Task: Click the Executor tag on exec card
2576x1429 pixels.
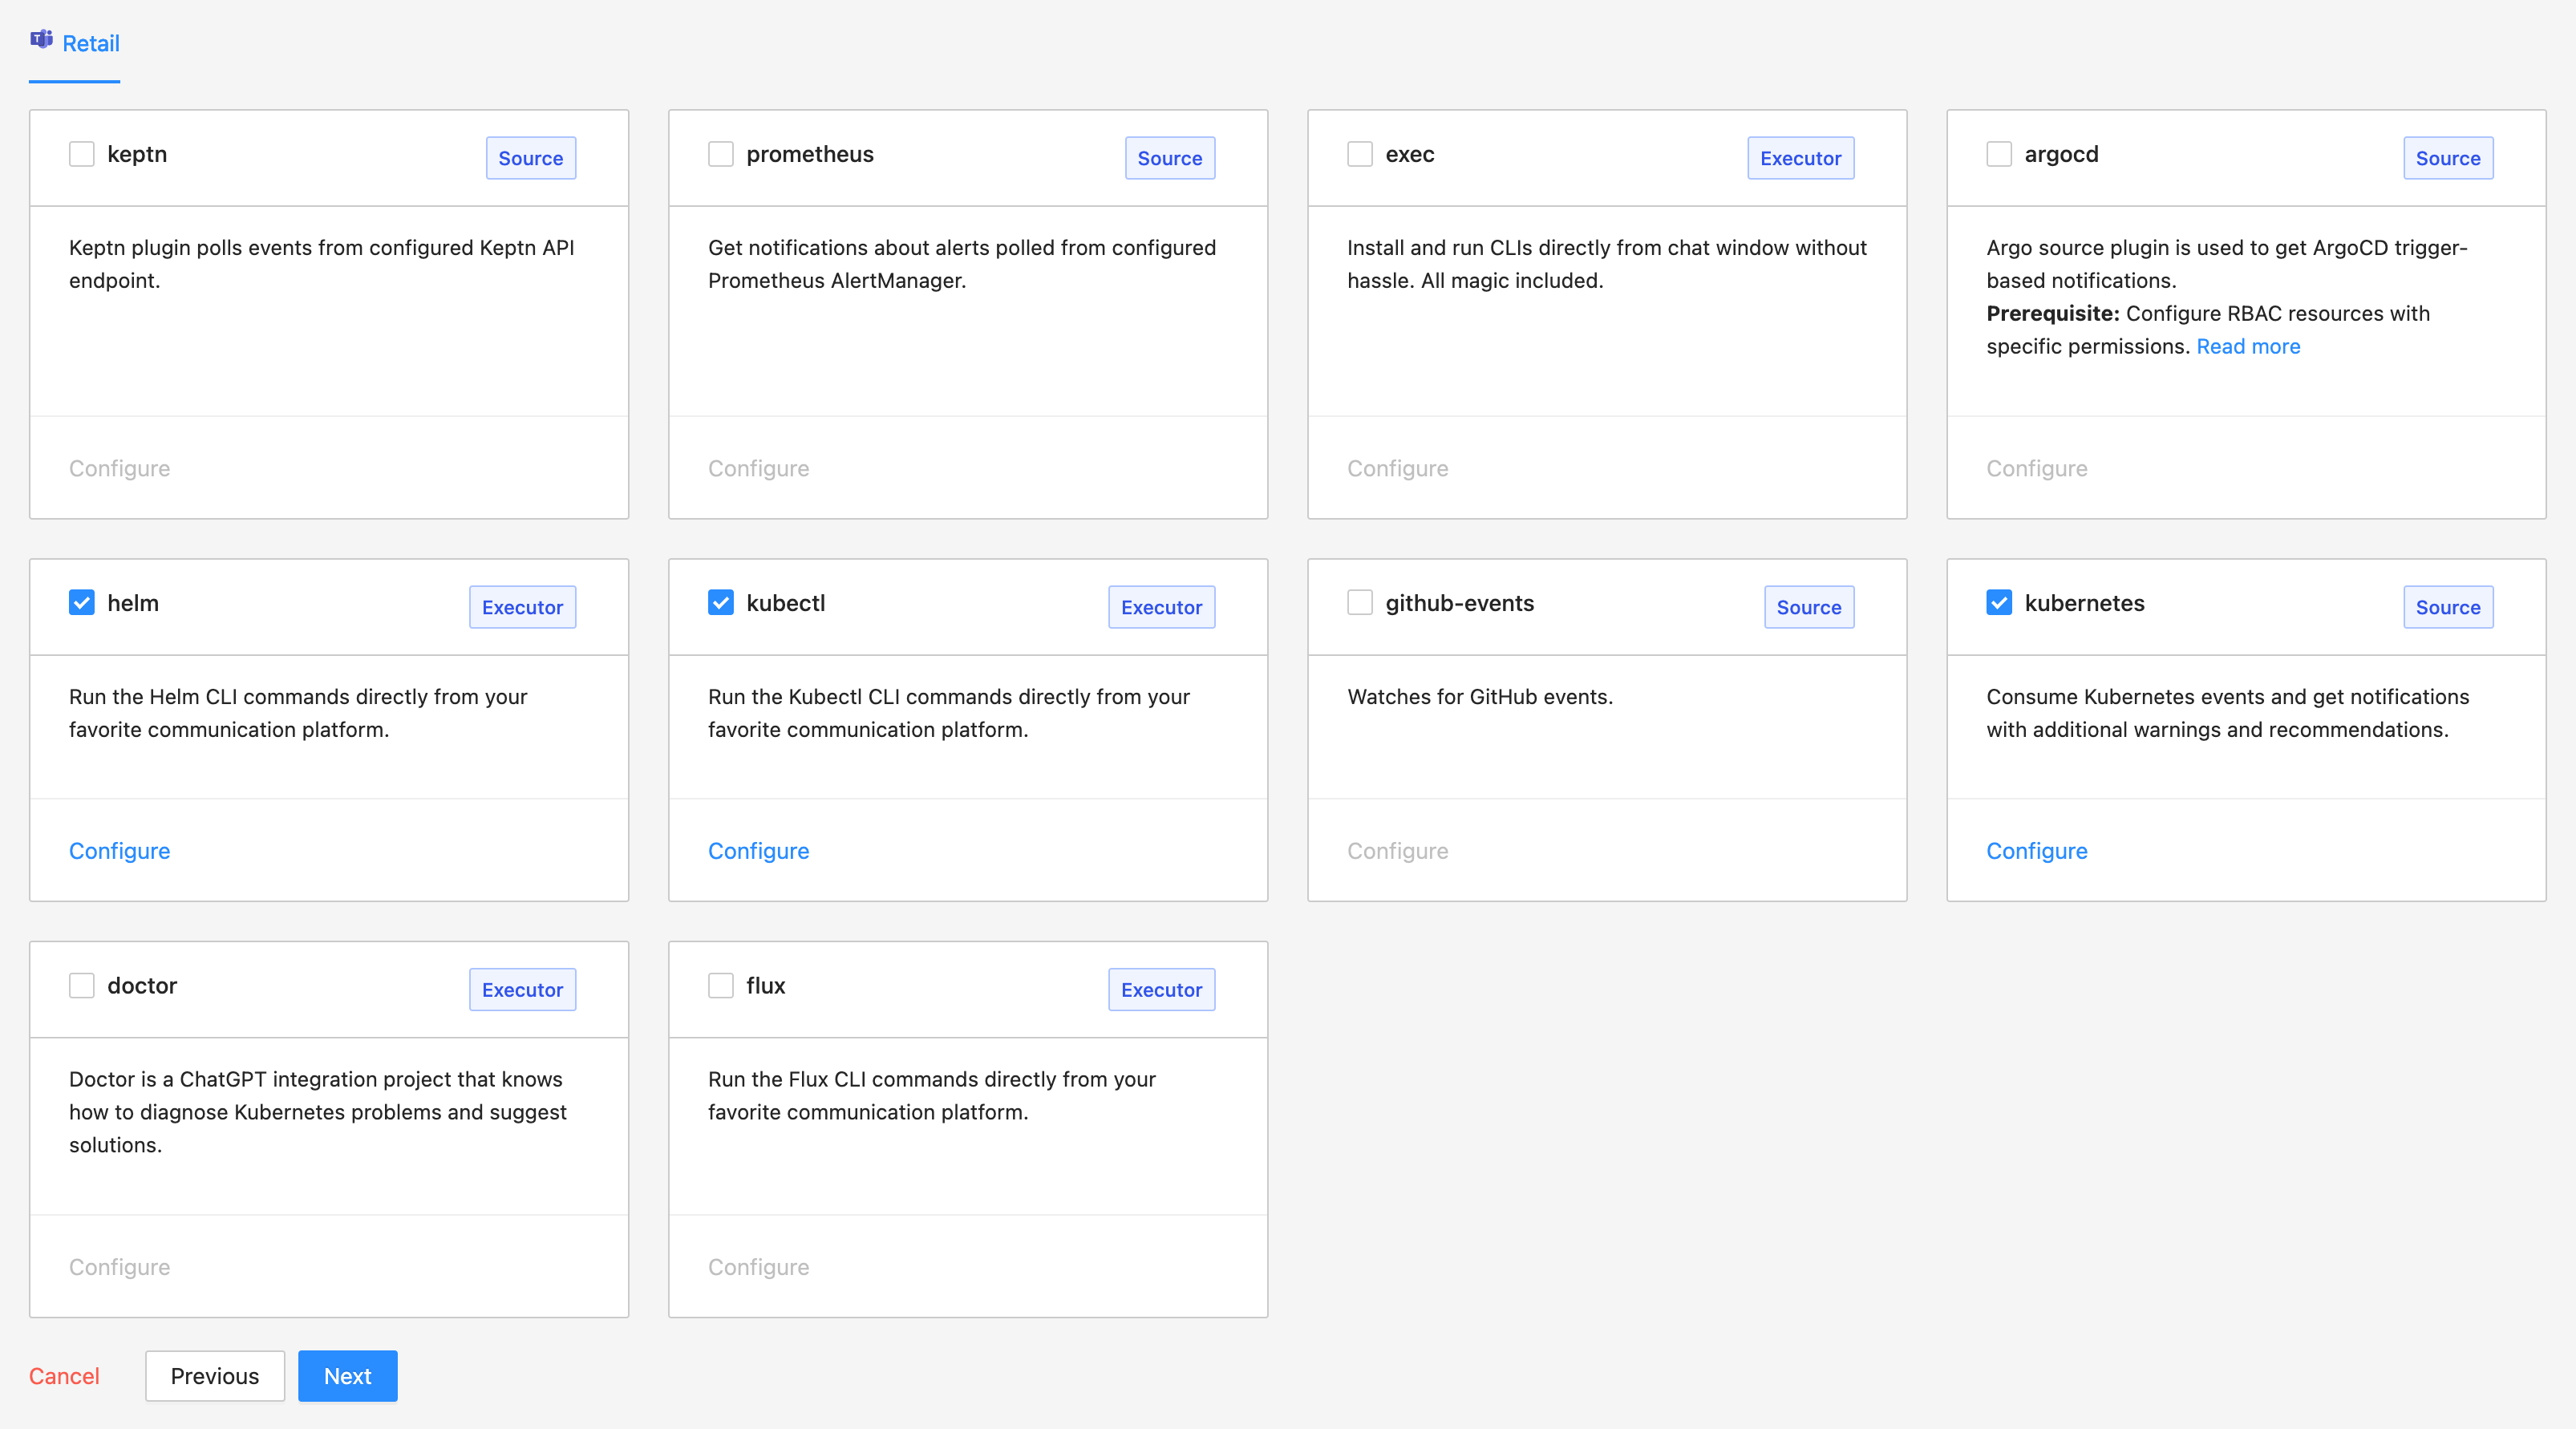Action: (1800, 158)
